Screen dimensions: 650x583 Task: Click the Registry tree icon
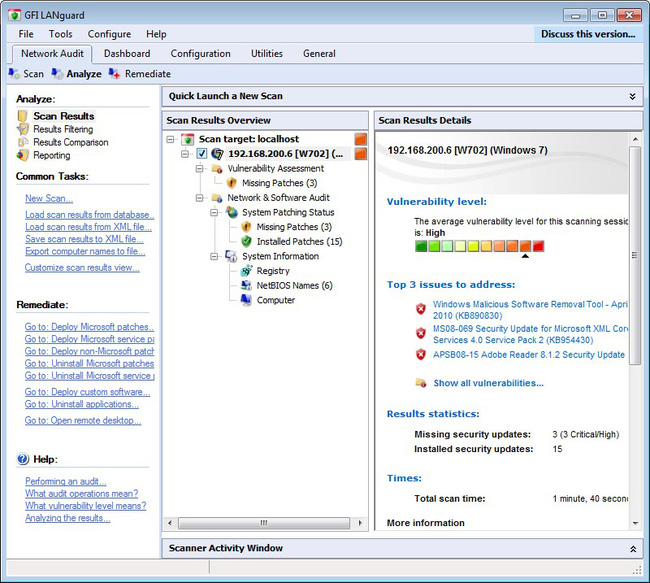(x=246, y=271)
